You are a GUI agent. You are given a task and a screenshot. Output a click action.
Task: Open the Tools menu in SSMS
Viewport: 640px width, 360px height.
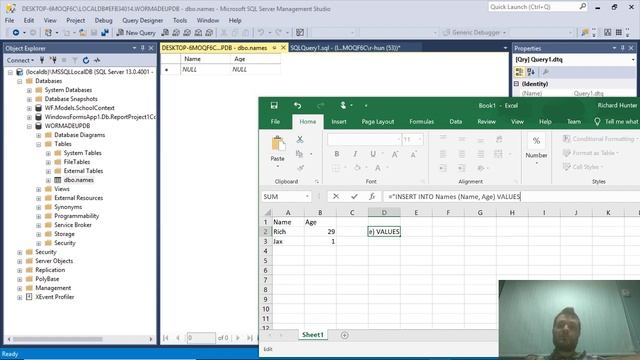click(x=180, y=20)
